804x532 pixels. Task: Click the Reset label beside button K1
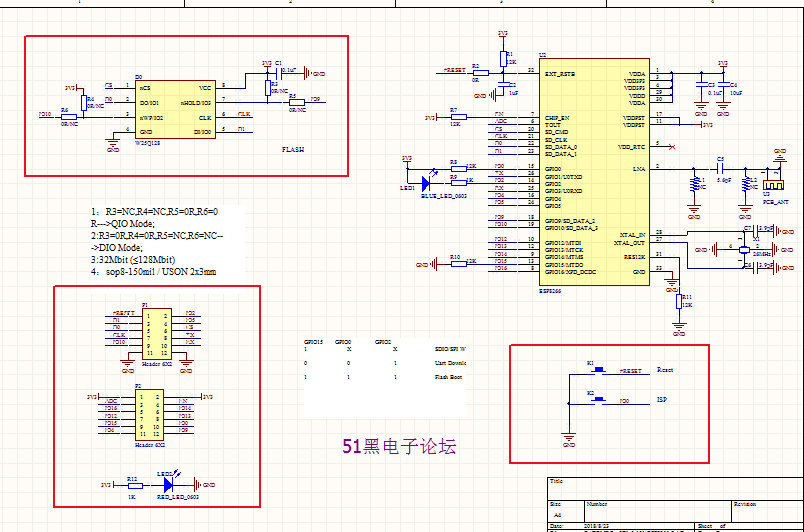pos(665,370)
